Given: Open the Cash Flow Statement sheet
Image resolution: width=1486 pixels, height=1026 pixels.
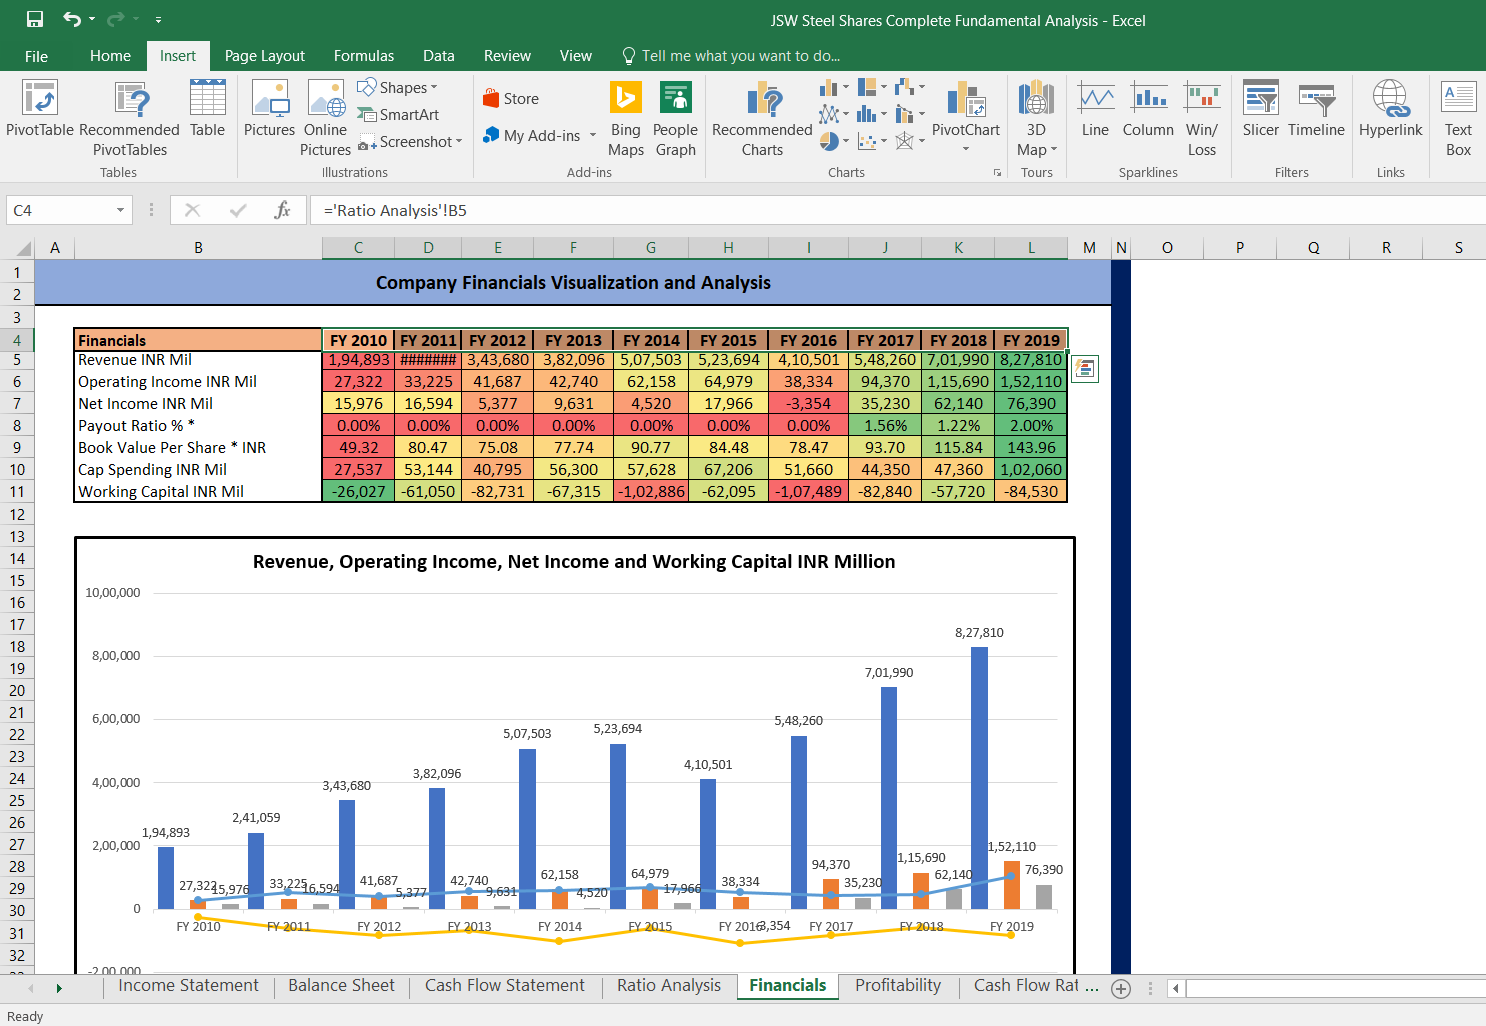Looking at the screenshot, I should 505,986.
